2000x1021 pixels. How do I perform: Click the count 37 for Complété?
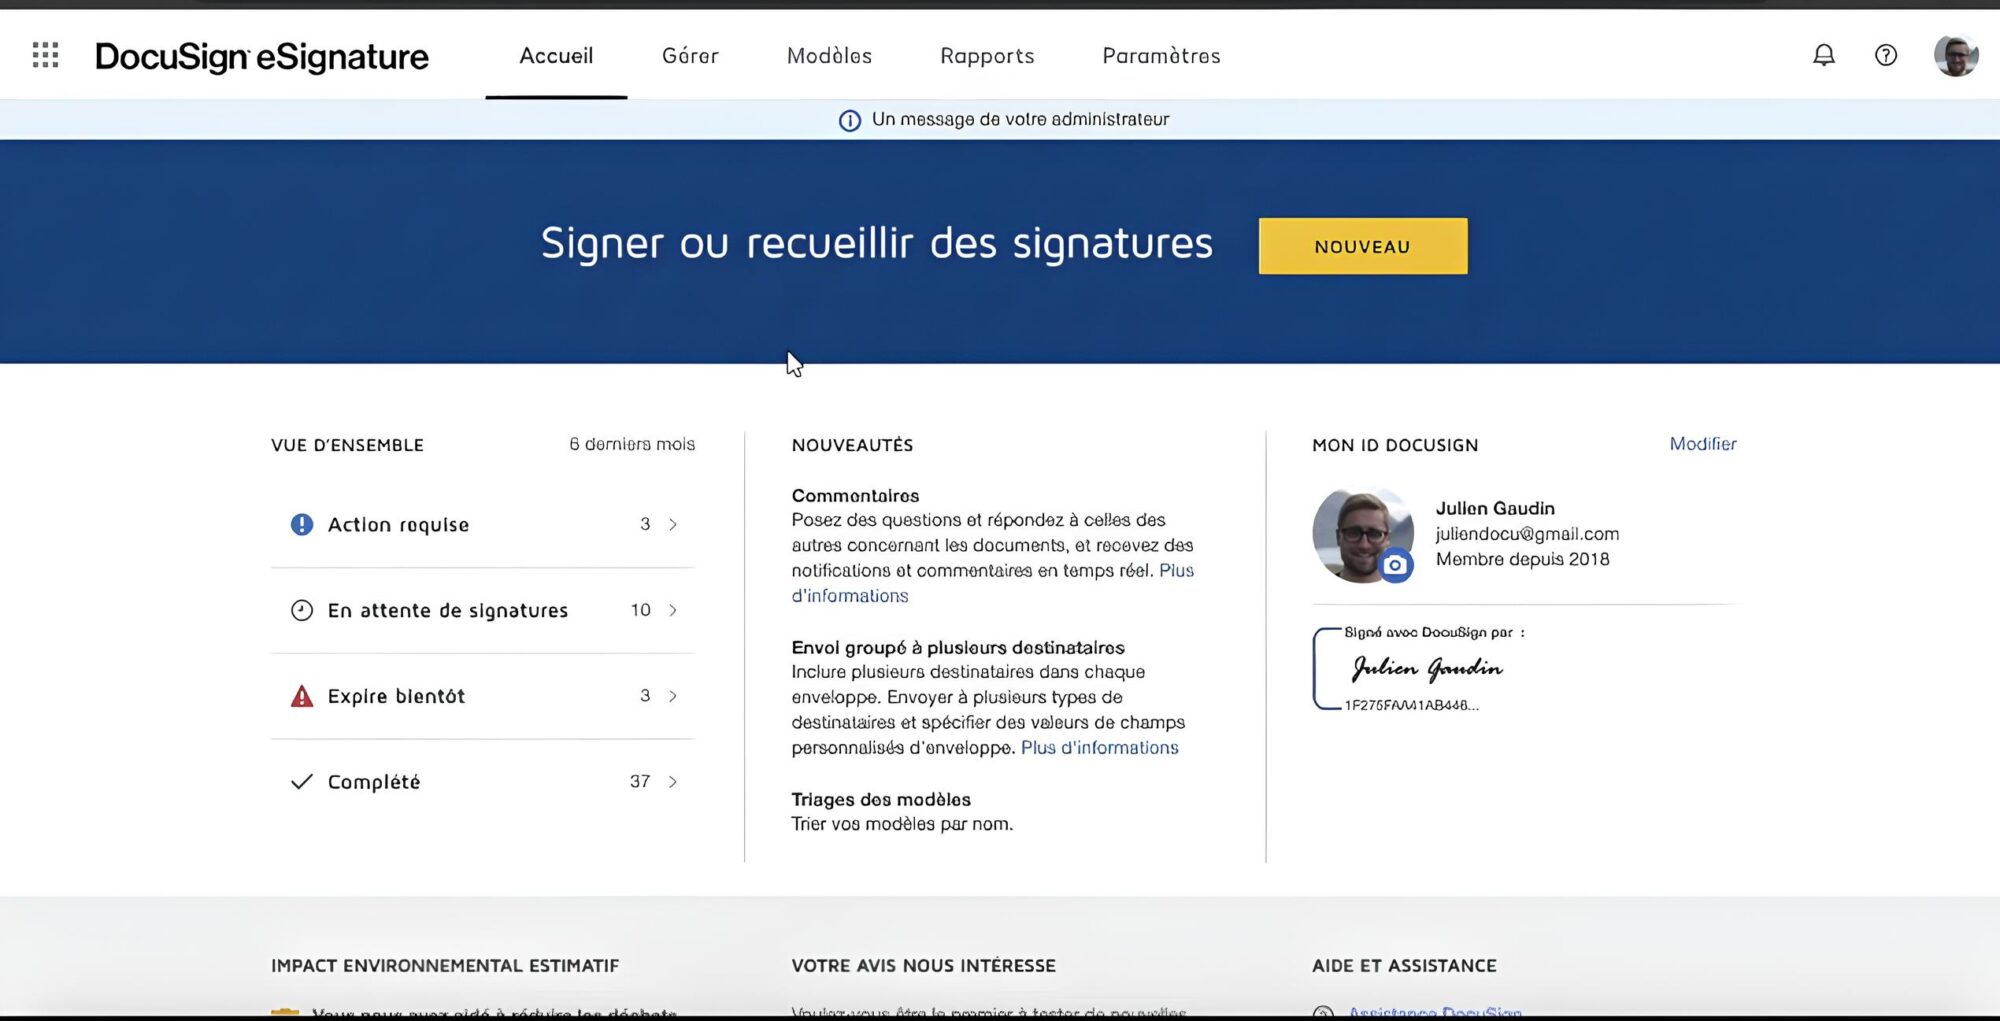click(640, 782)
